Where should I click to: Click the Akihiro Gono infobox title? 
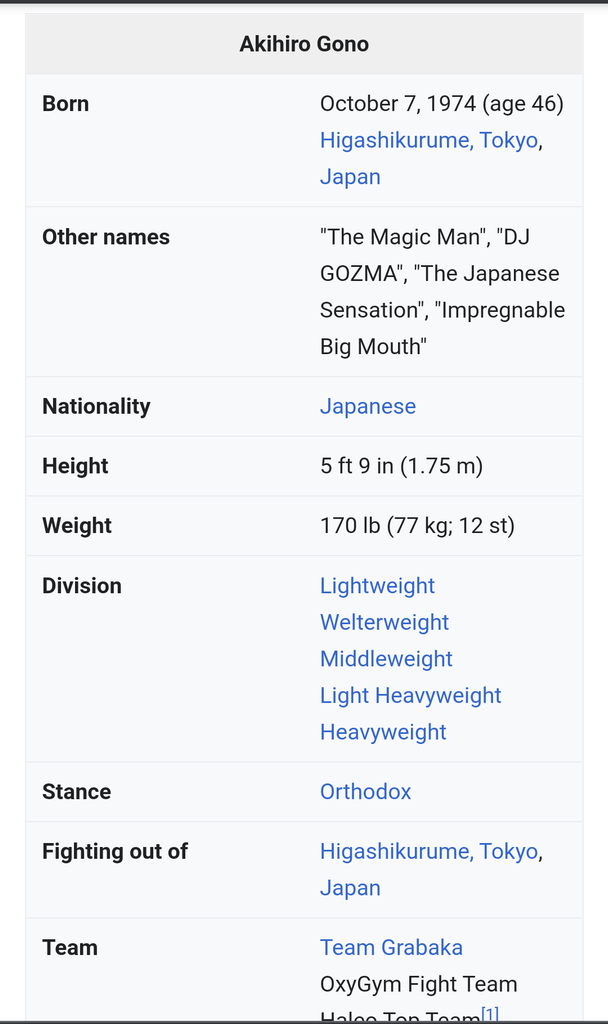[x=304, y=44]
